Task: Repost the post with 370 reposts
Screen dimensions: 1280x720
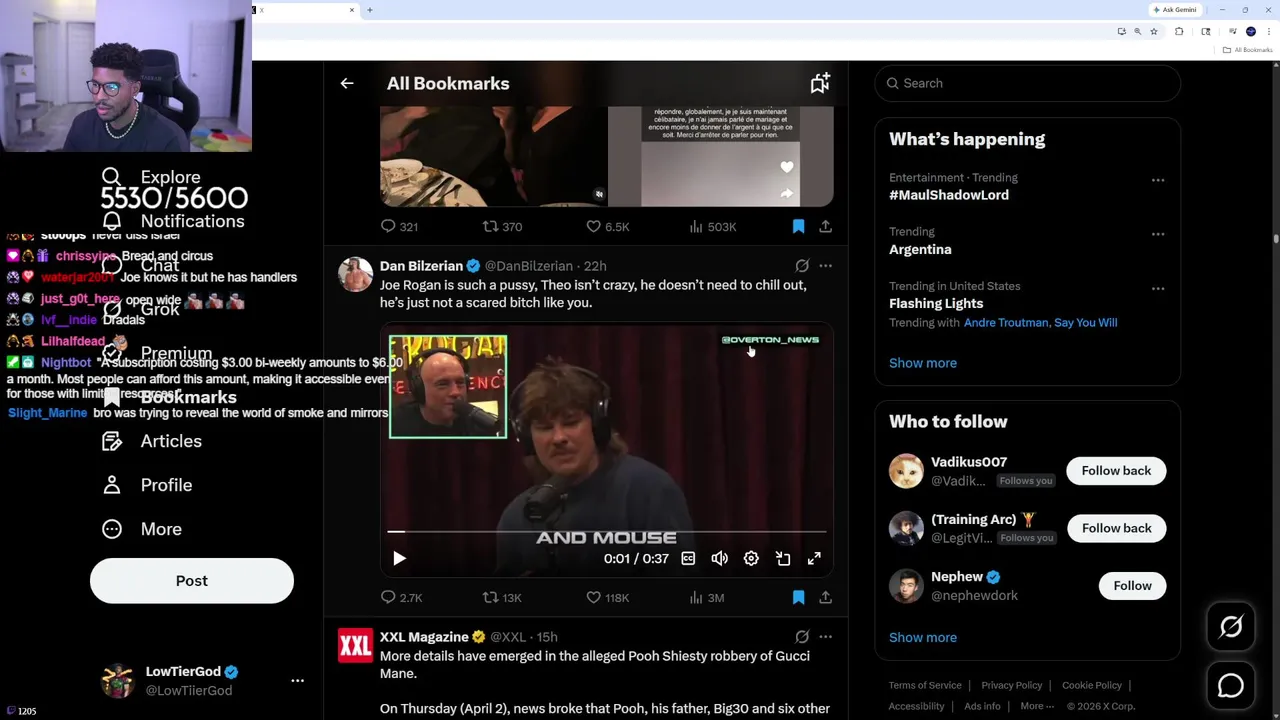Action: coord(502,227)
